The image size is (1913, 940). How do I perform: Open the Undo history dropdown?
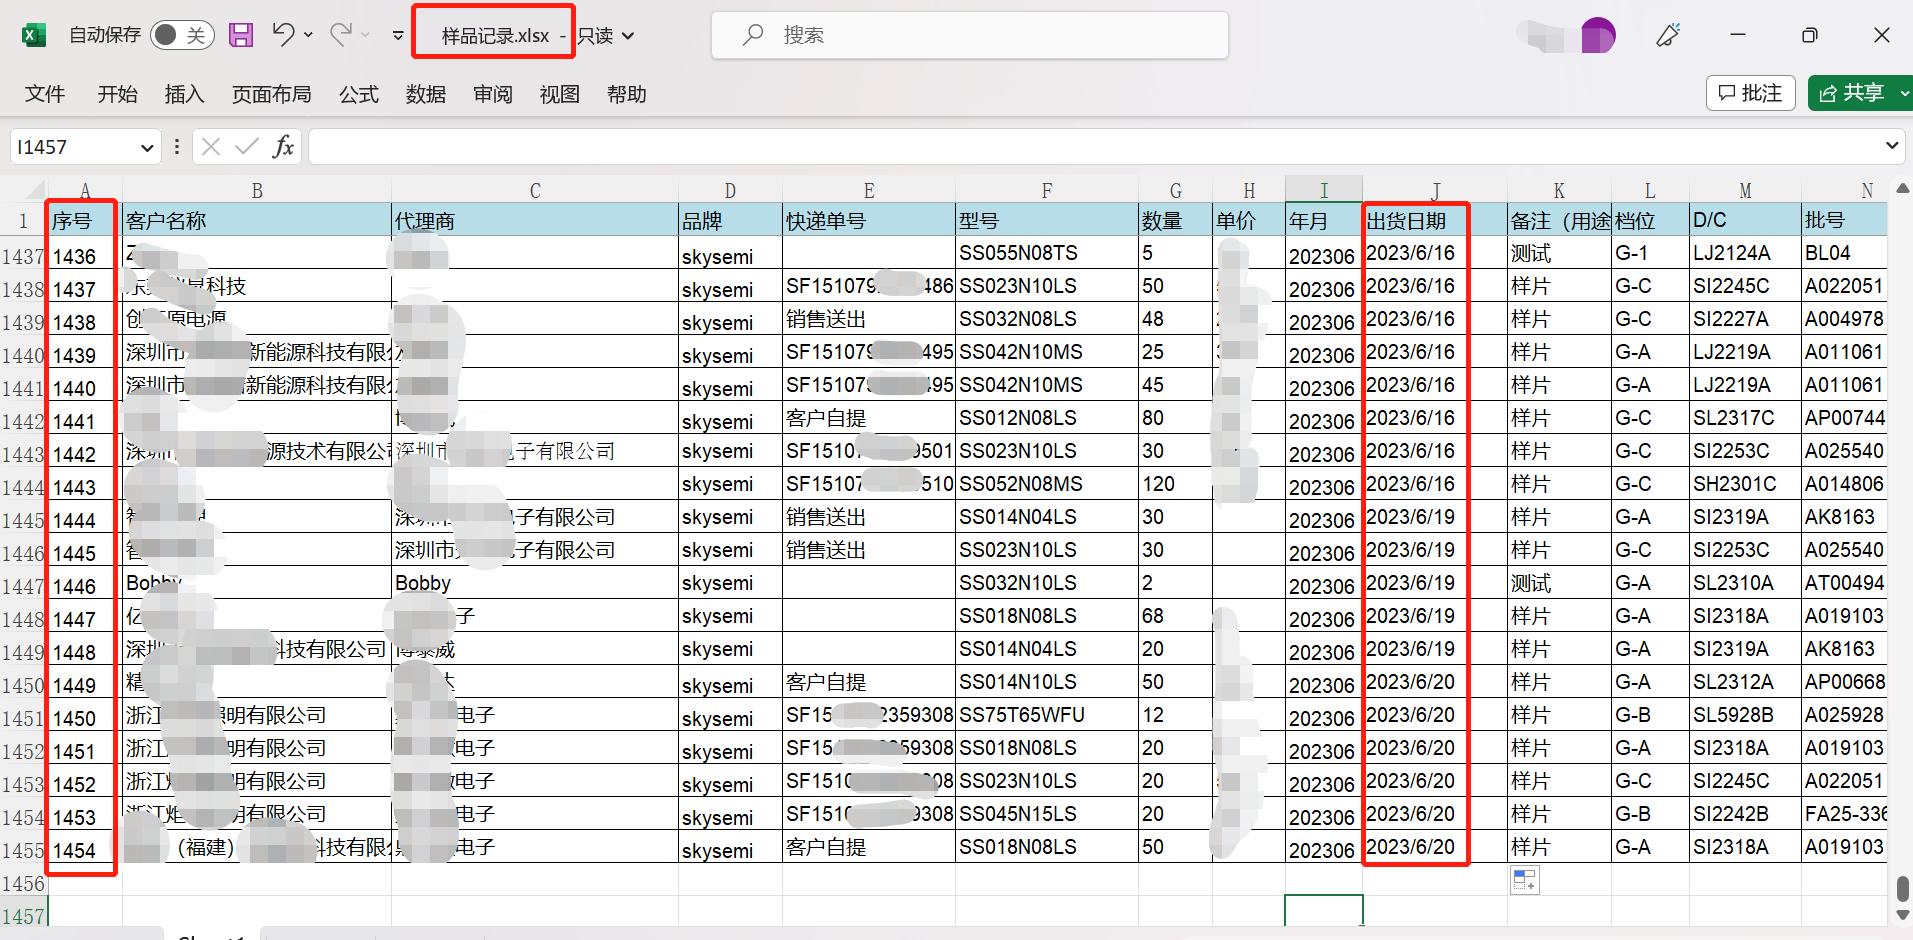click(x=308, y=35)
